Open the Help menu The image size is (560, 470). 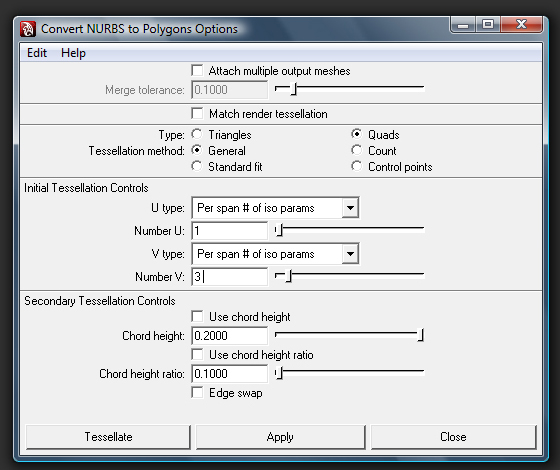pos(73,53)
